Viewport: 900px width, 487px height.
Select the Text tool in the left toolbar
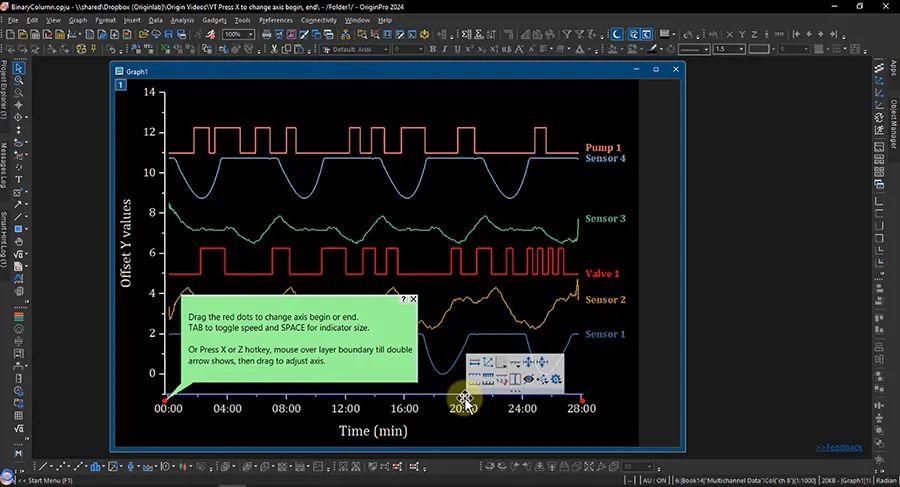coord(19,180)
